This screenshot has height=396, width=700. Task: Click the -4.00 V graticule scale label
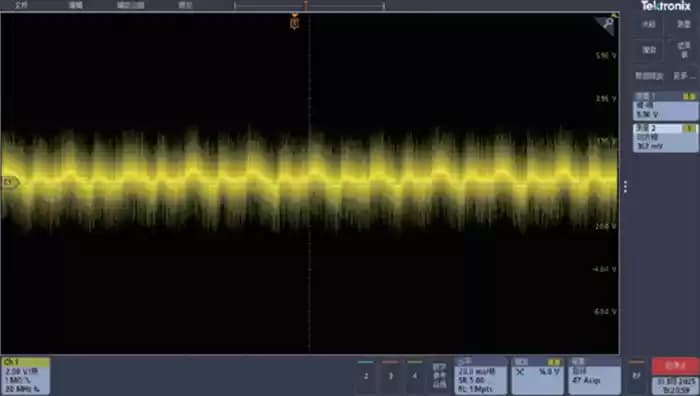604,269
